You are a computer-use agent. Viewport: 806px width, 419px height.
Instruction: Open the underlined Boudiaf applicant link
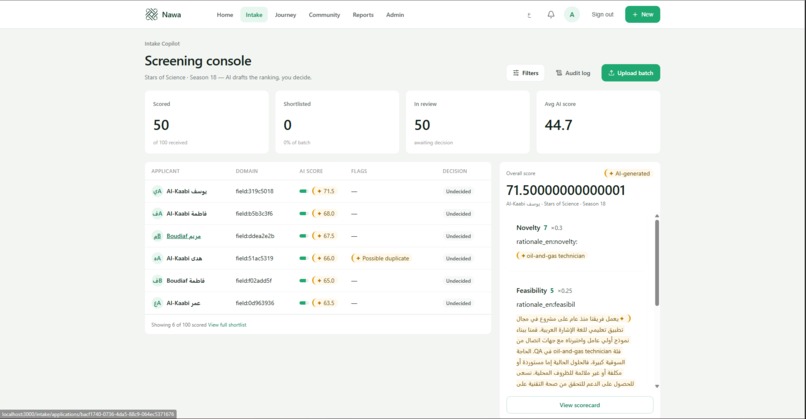click(x=184, y=236)
